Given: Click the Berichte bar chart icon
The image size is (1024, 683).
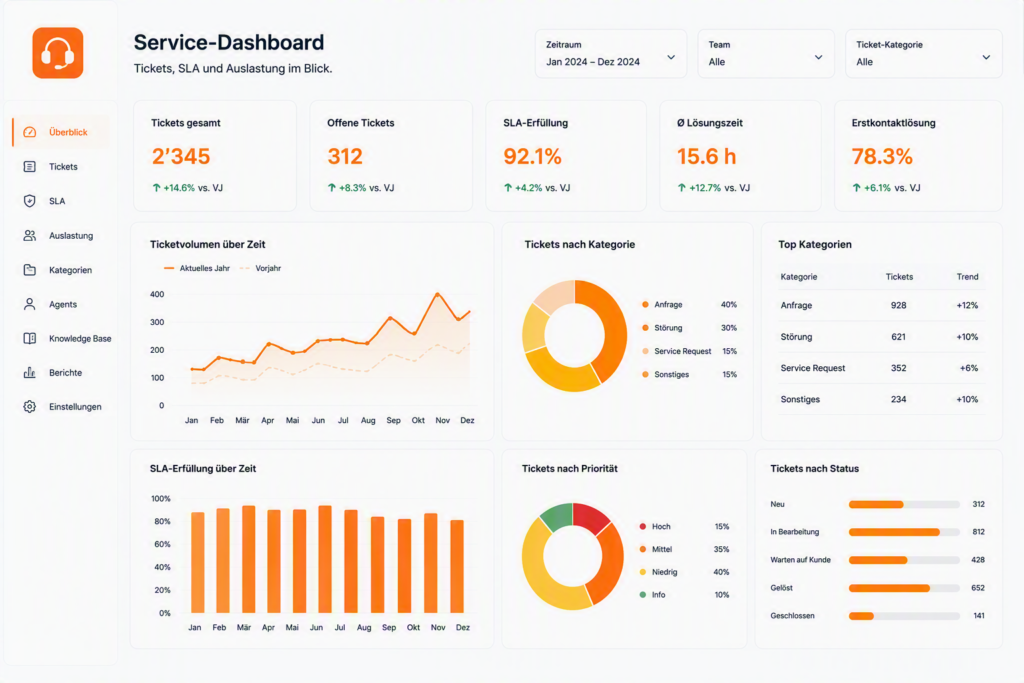Looking at the screenshot, I should [29, 373].
